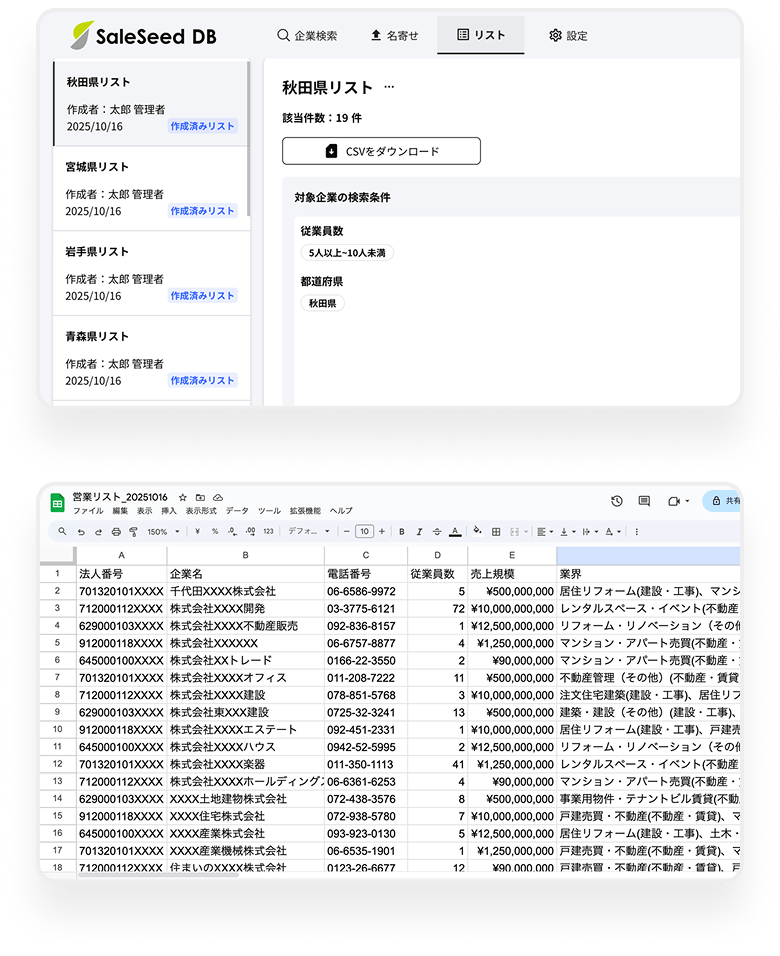Click the print icon in Sheets toolbar
Viewport: 780px width, 956px height.
[x=117, y=532]
